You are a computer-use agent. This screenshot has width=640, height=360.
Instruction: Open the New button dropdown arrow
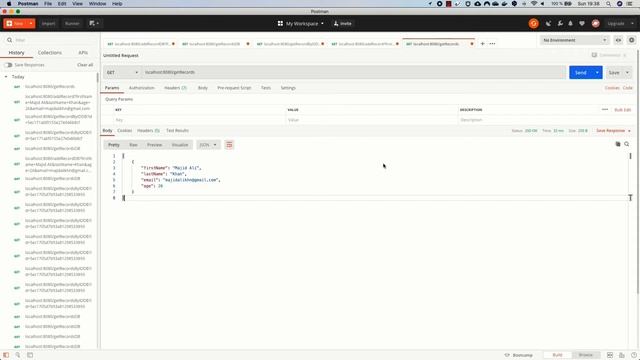[x=31, y=24]
